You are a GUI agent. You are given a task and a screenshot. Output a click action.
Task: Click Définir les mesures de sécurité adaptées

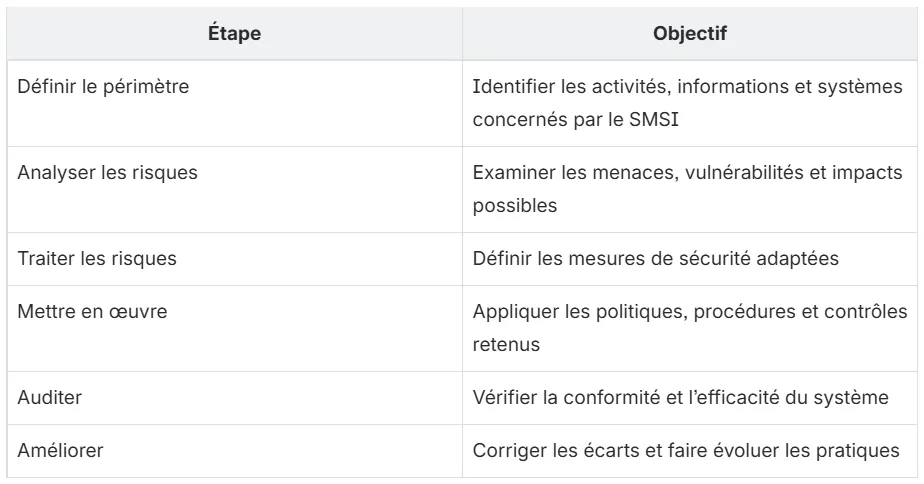(656, 259)
